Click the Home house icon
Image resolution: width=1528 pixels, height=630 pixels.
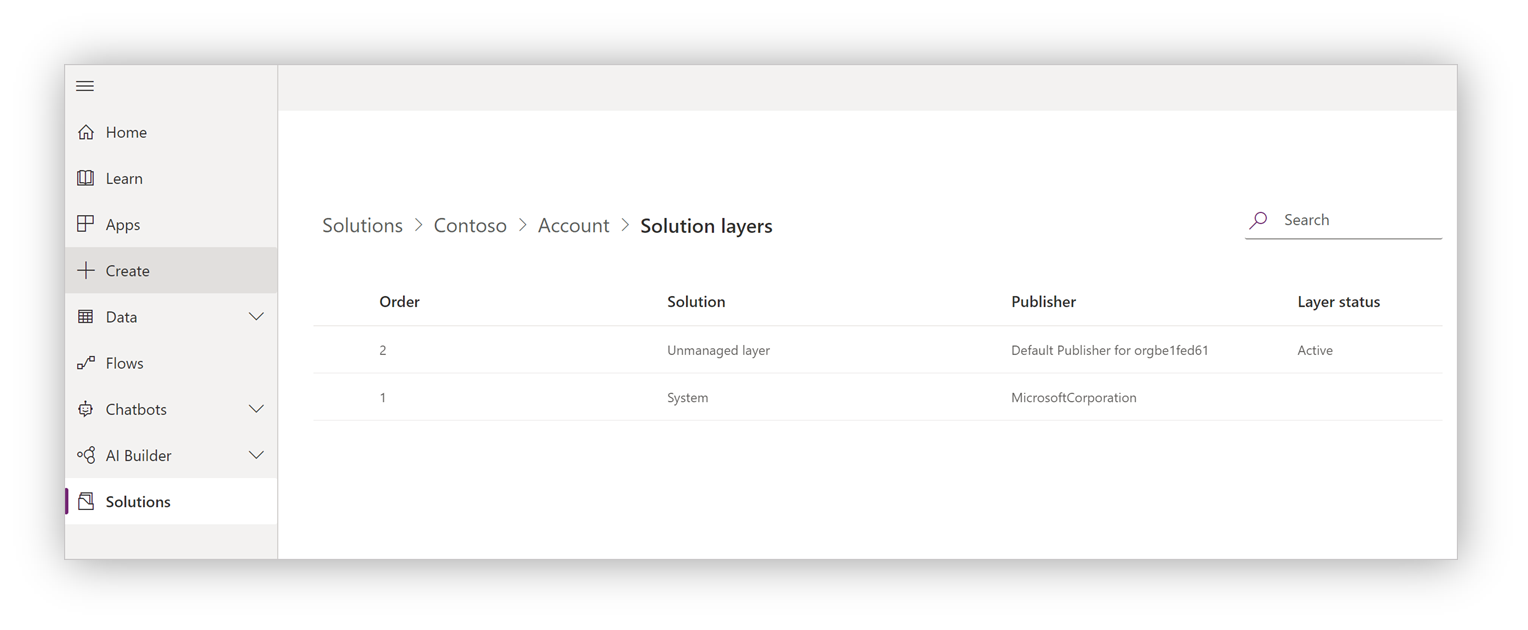click(86, 132)
